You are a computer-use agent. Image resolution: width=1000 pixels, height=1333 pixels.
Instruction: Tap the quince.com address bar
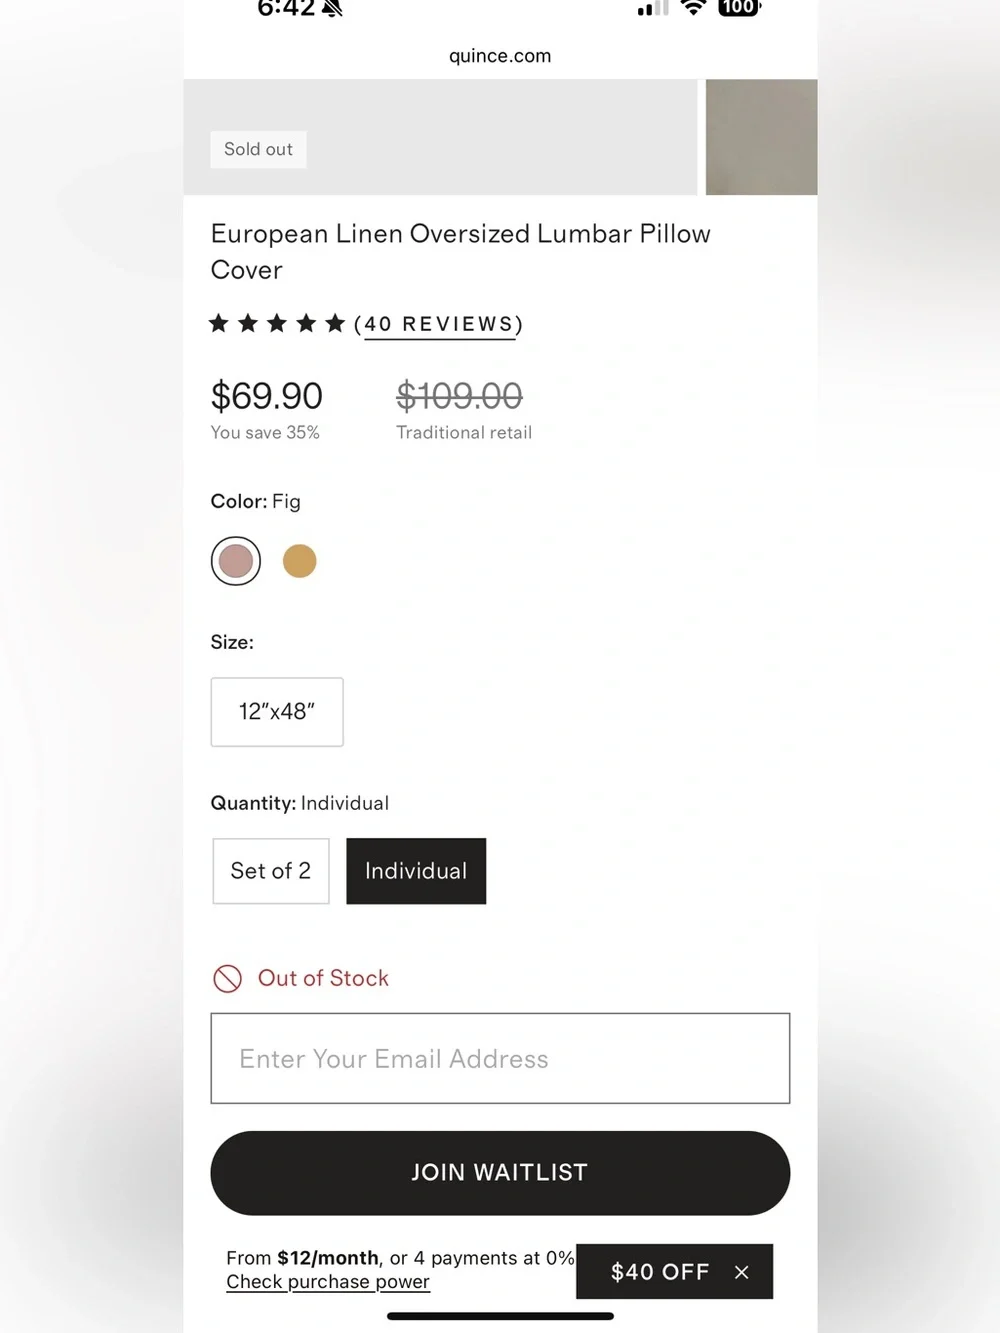coord(500,56)
